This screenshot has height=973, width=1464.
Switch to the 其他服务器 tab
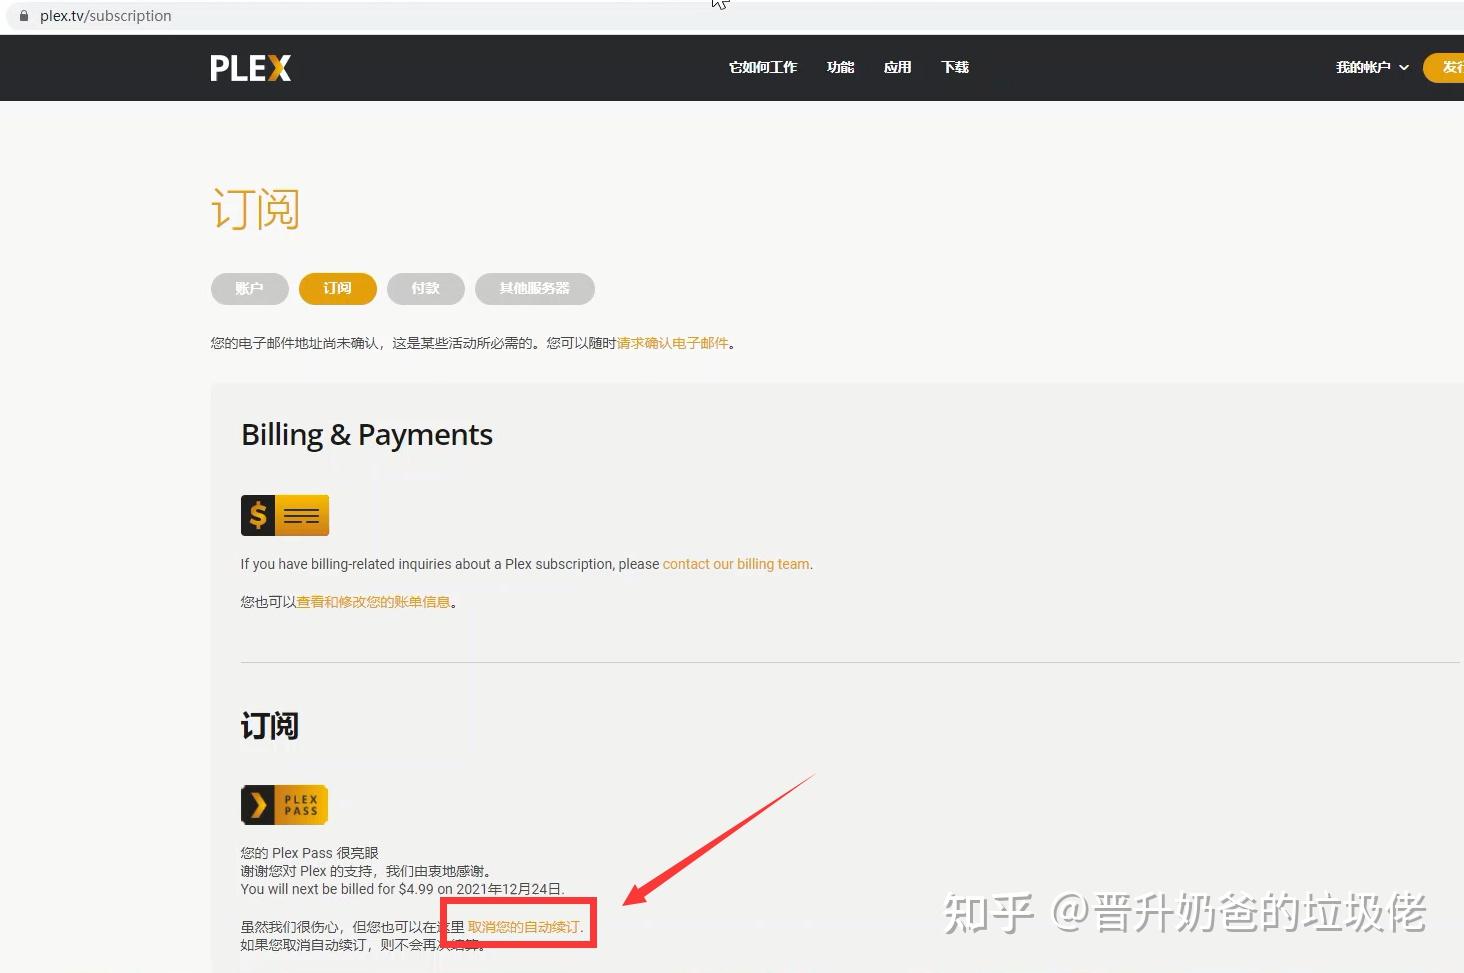click(534, 288)
